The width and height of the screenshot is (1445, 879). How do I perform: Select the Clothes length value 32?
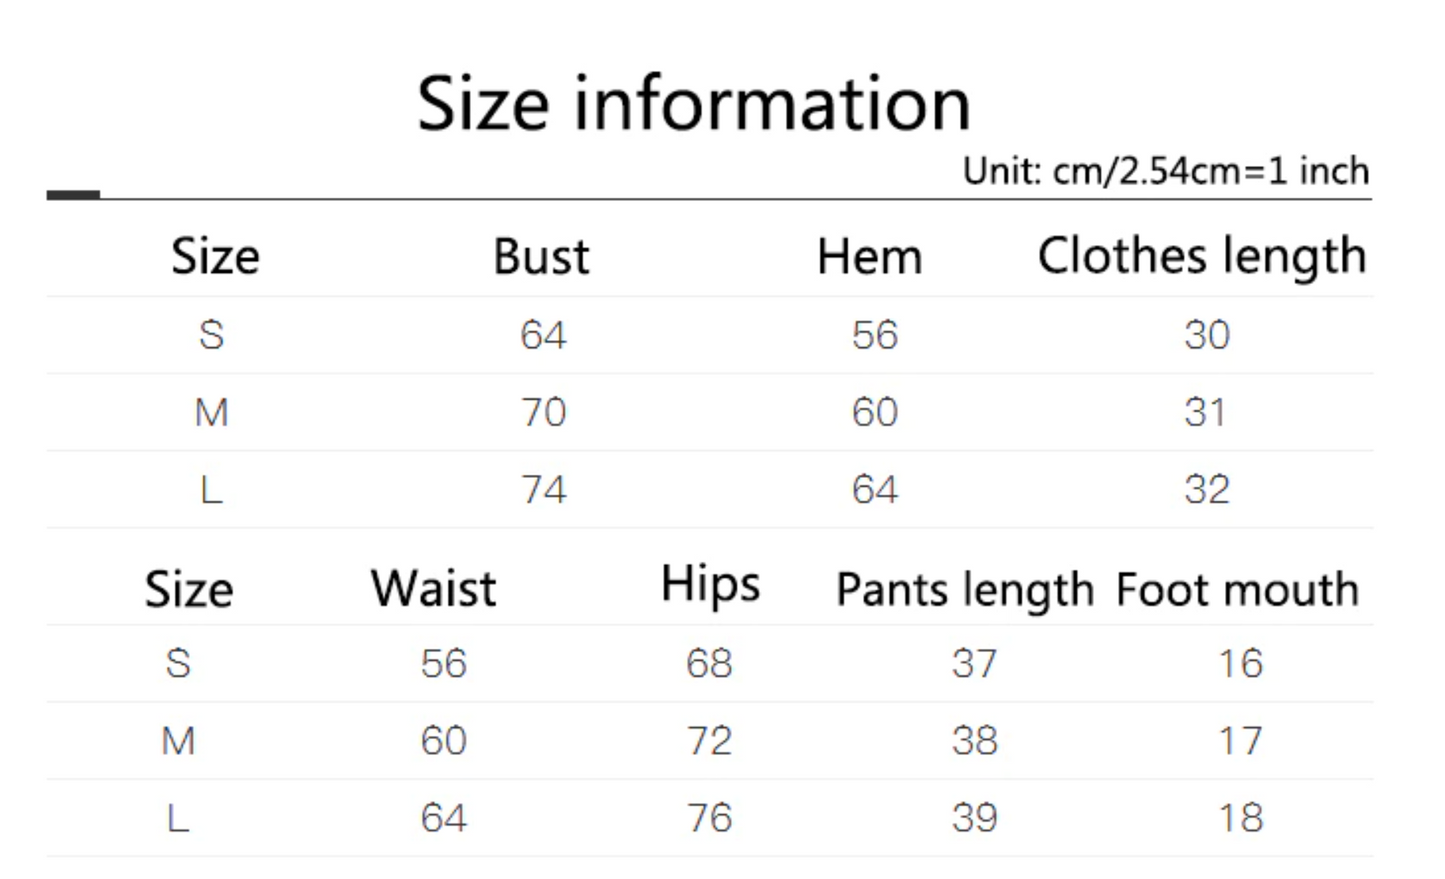point(1206,489)
